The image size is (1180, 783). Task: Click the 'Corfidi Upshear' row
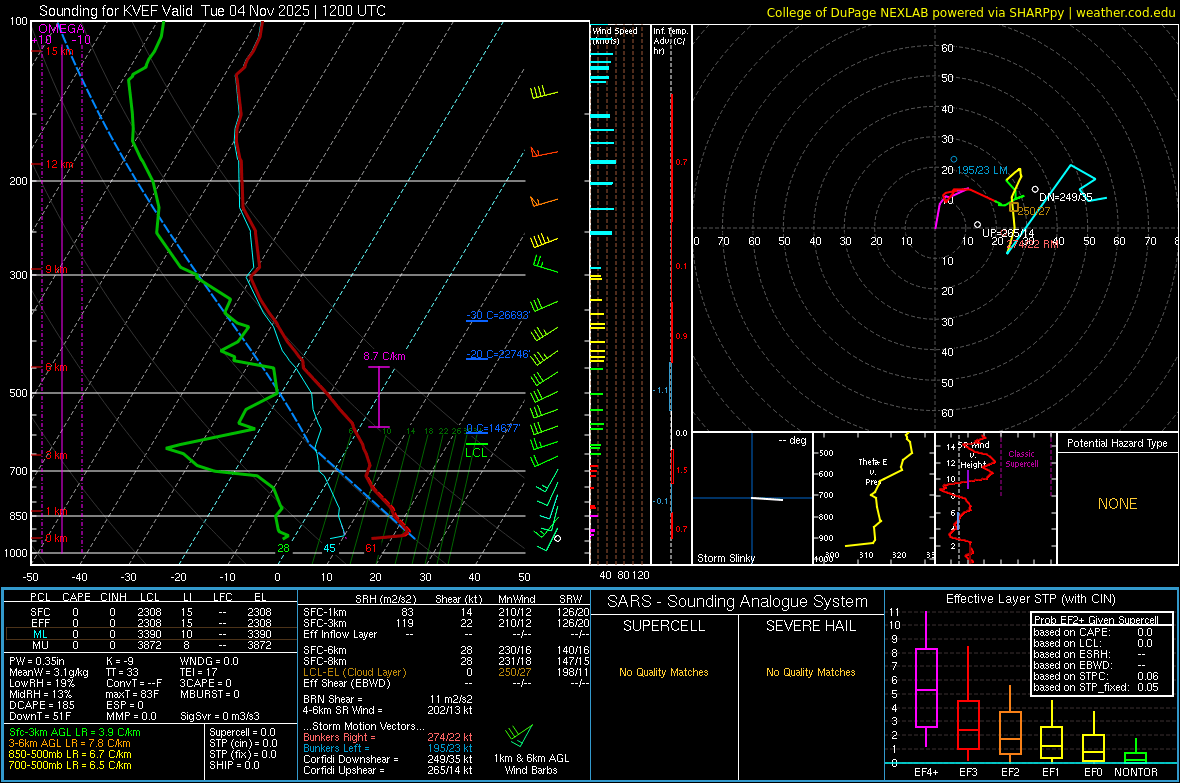[388, 770]
